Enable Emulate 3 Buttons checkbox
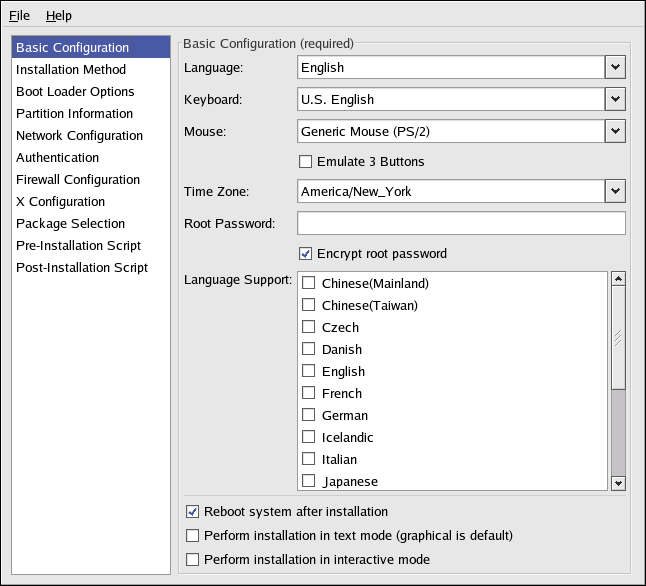Screen dimensions: 646x586 [306, 162]
